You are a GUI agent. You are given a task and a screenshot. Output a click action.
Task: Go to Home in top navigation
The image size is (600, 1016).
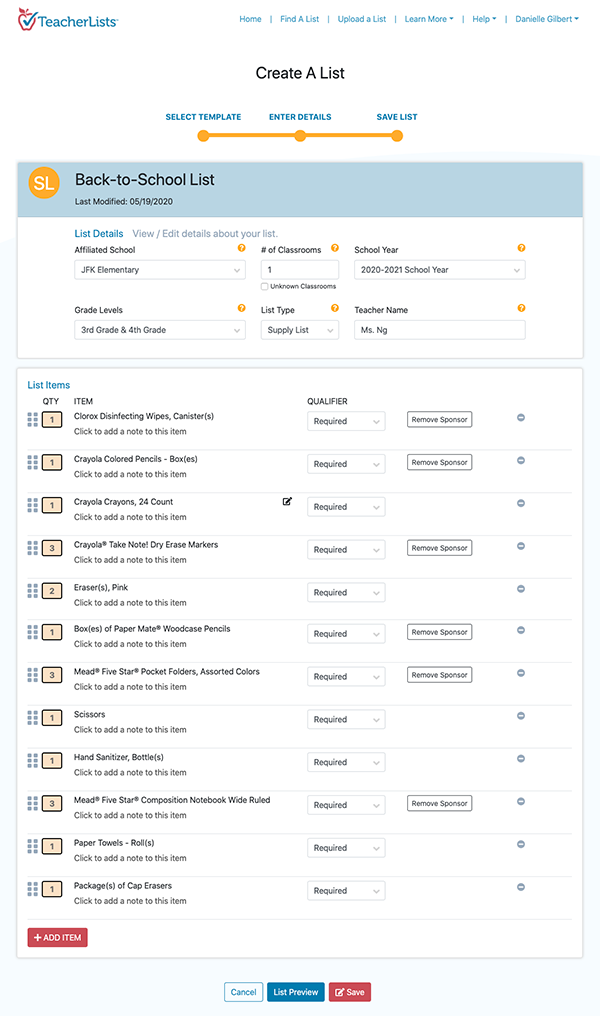(x=250, y=19)
